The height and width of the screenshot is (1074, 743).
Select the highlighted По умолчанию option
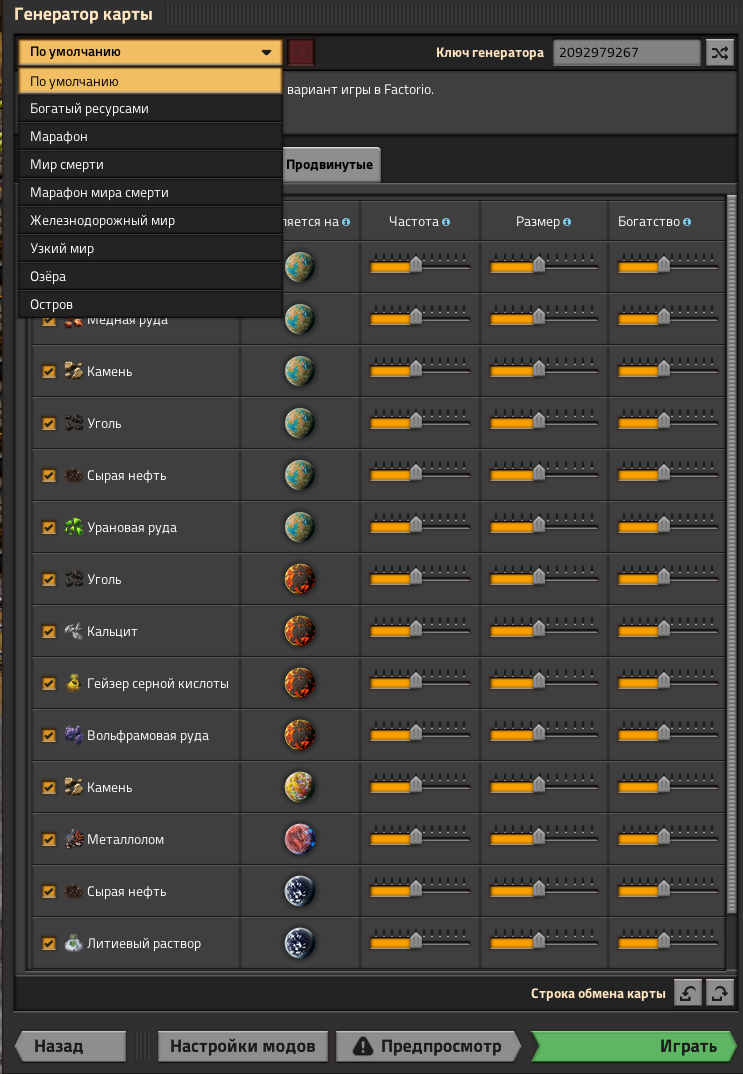tap(150, 81)
